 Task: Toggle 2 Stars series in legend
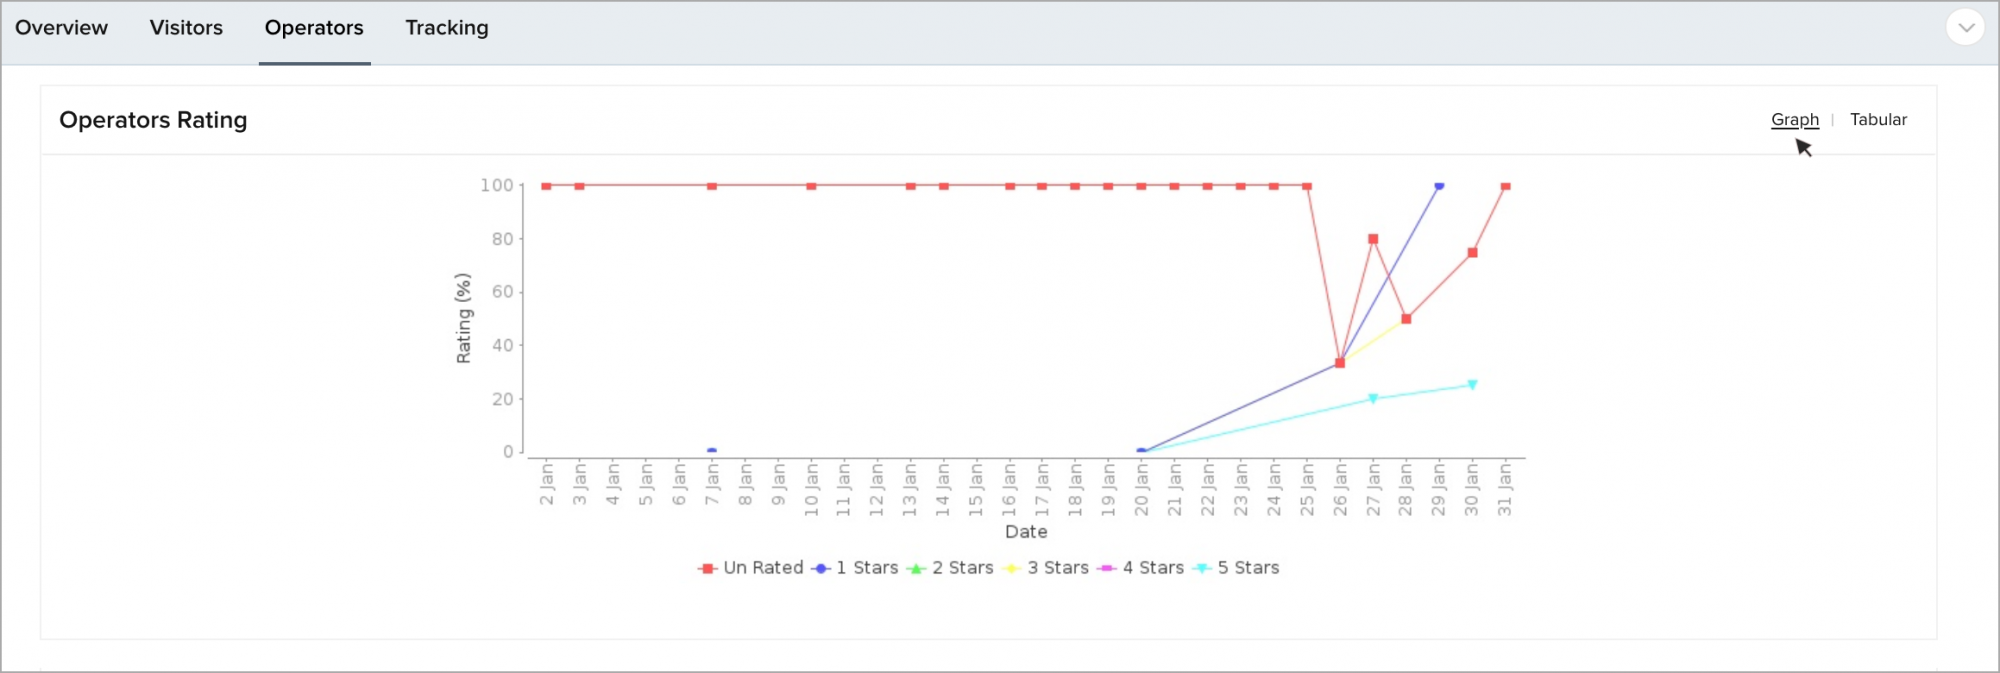pyautogui.click(x=950, y=568)
